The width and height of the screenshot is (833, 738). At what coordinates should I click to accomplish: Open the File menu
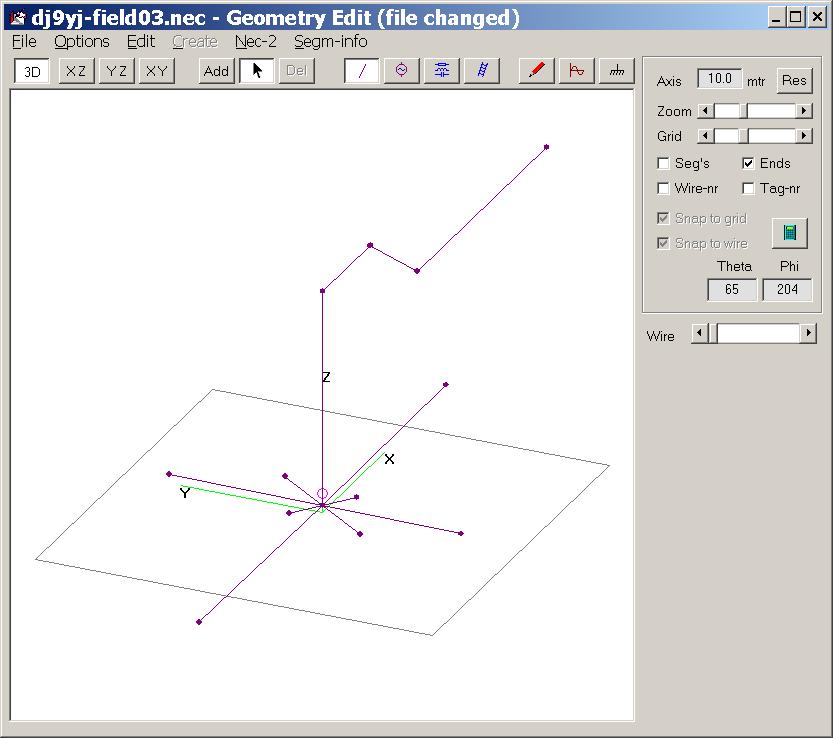tap(24, 41)
